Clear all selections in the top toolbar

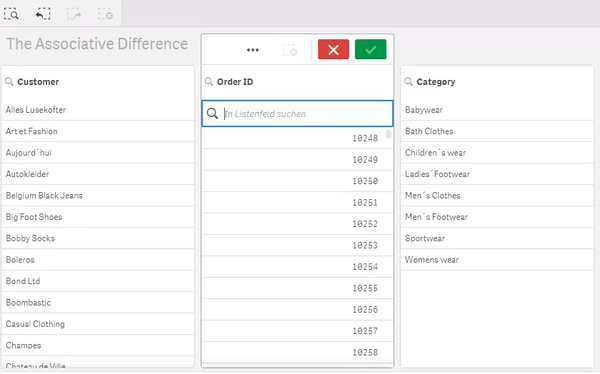click(105, 14)
